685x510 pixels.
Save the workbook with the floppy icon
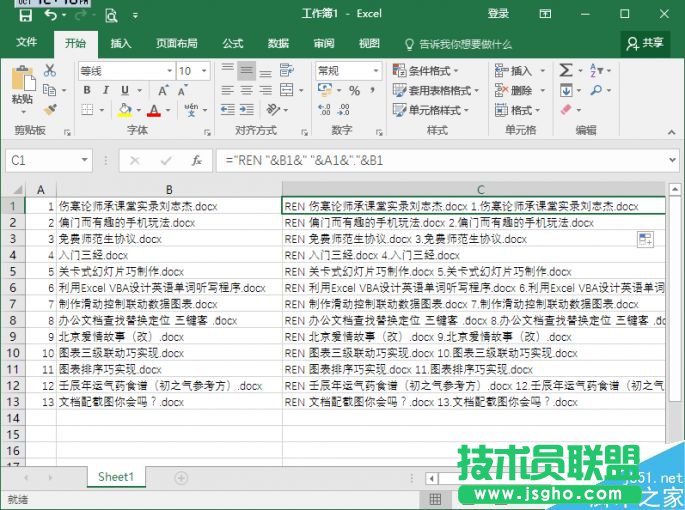coord(25,16)
